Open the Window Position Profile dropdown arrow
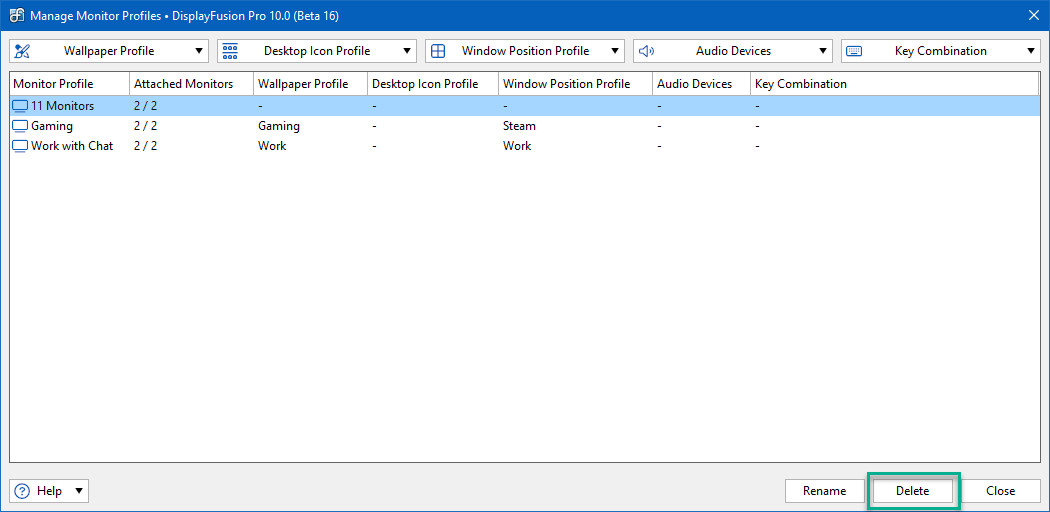 tap(614, 51)
